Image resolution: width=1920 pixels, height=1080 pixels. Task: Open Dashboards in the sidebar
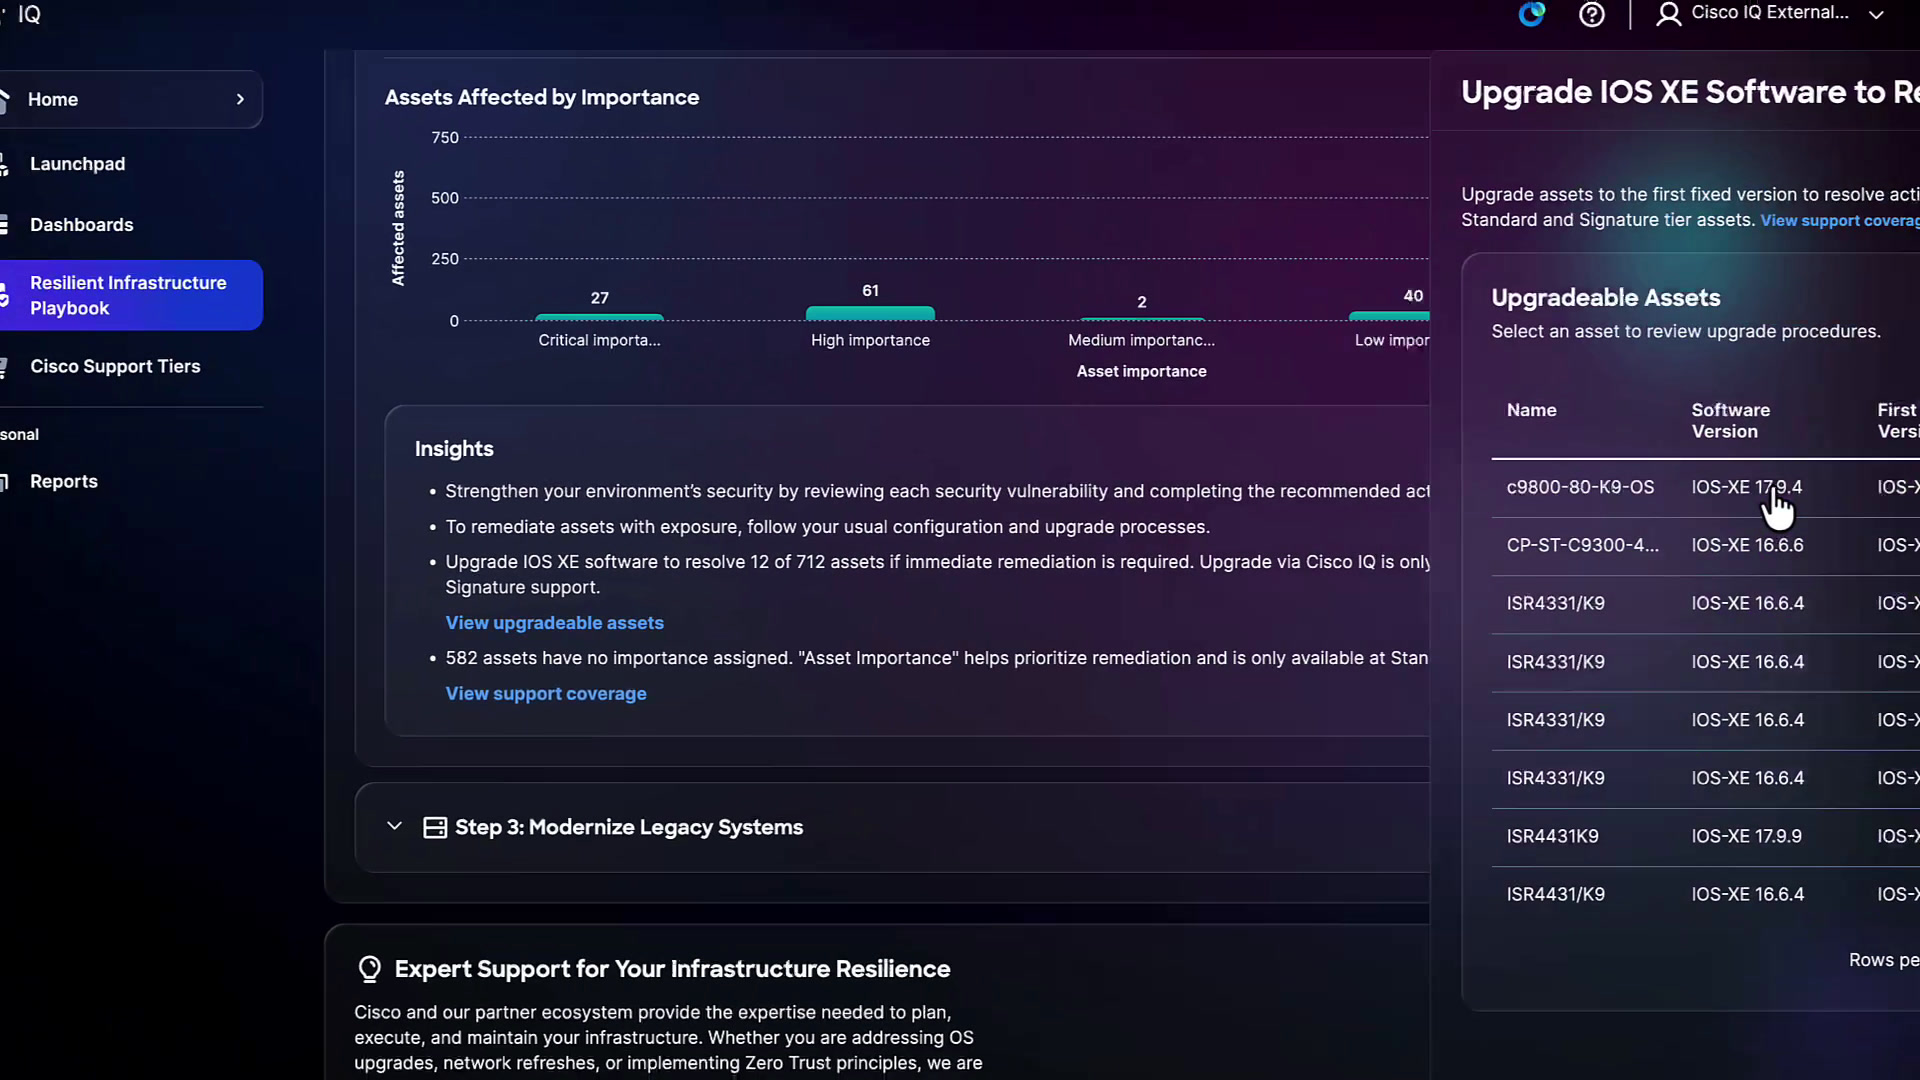pos(81,225)
